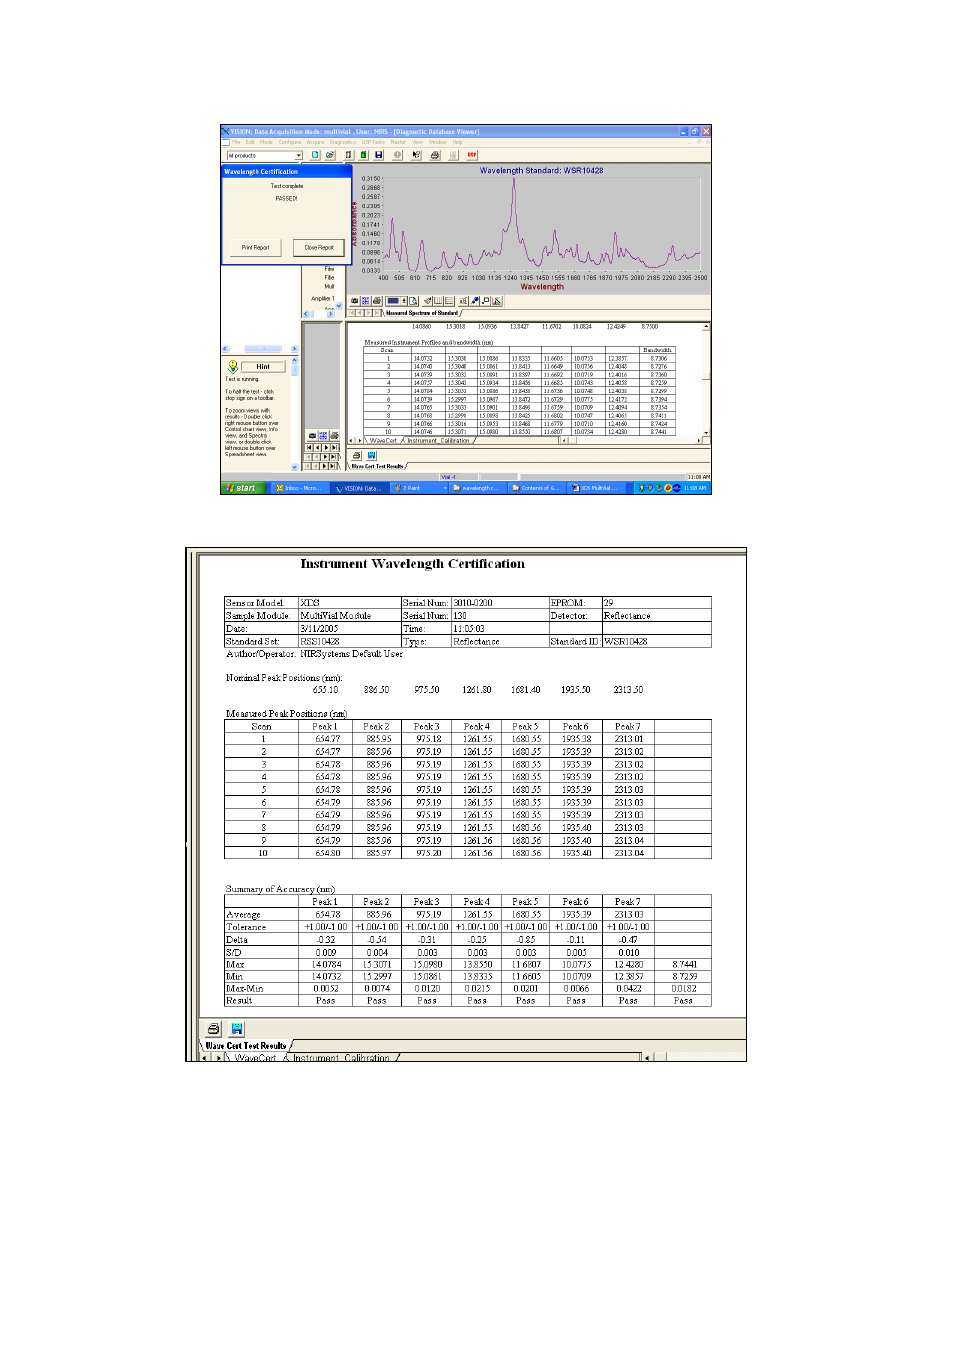
Task: Switch to Inbox taskbar item
Action: tap(300, 488)
